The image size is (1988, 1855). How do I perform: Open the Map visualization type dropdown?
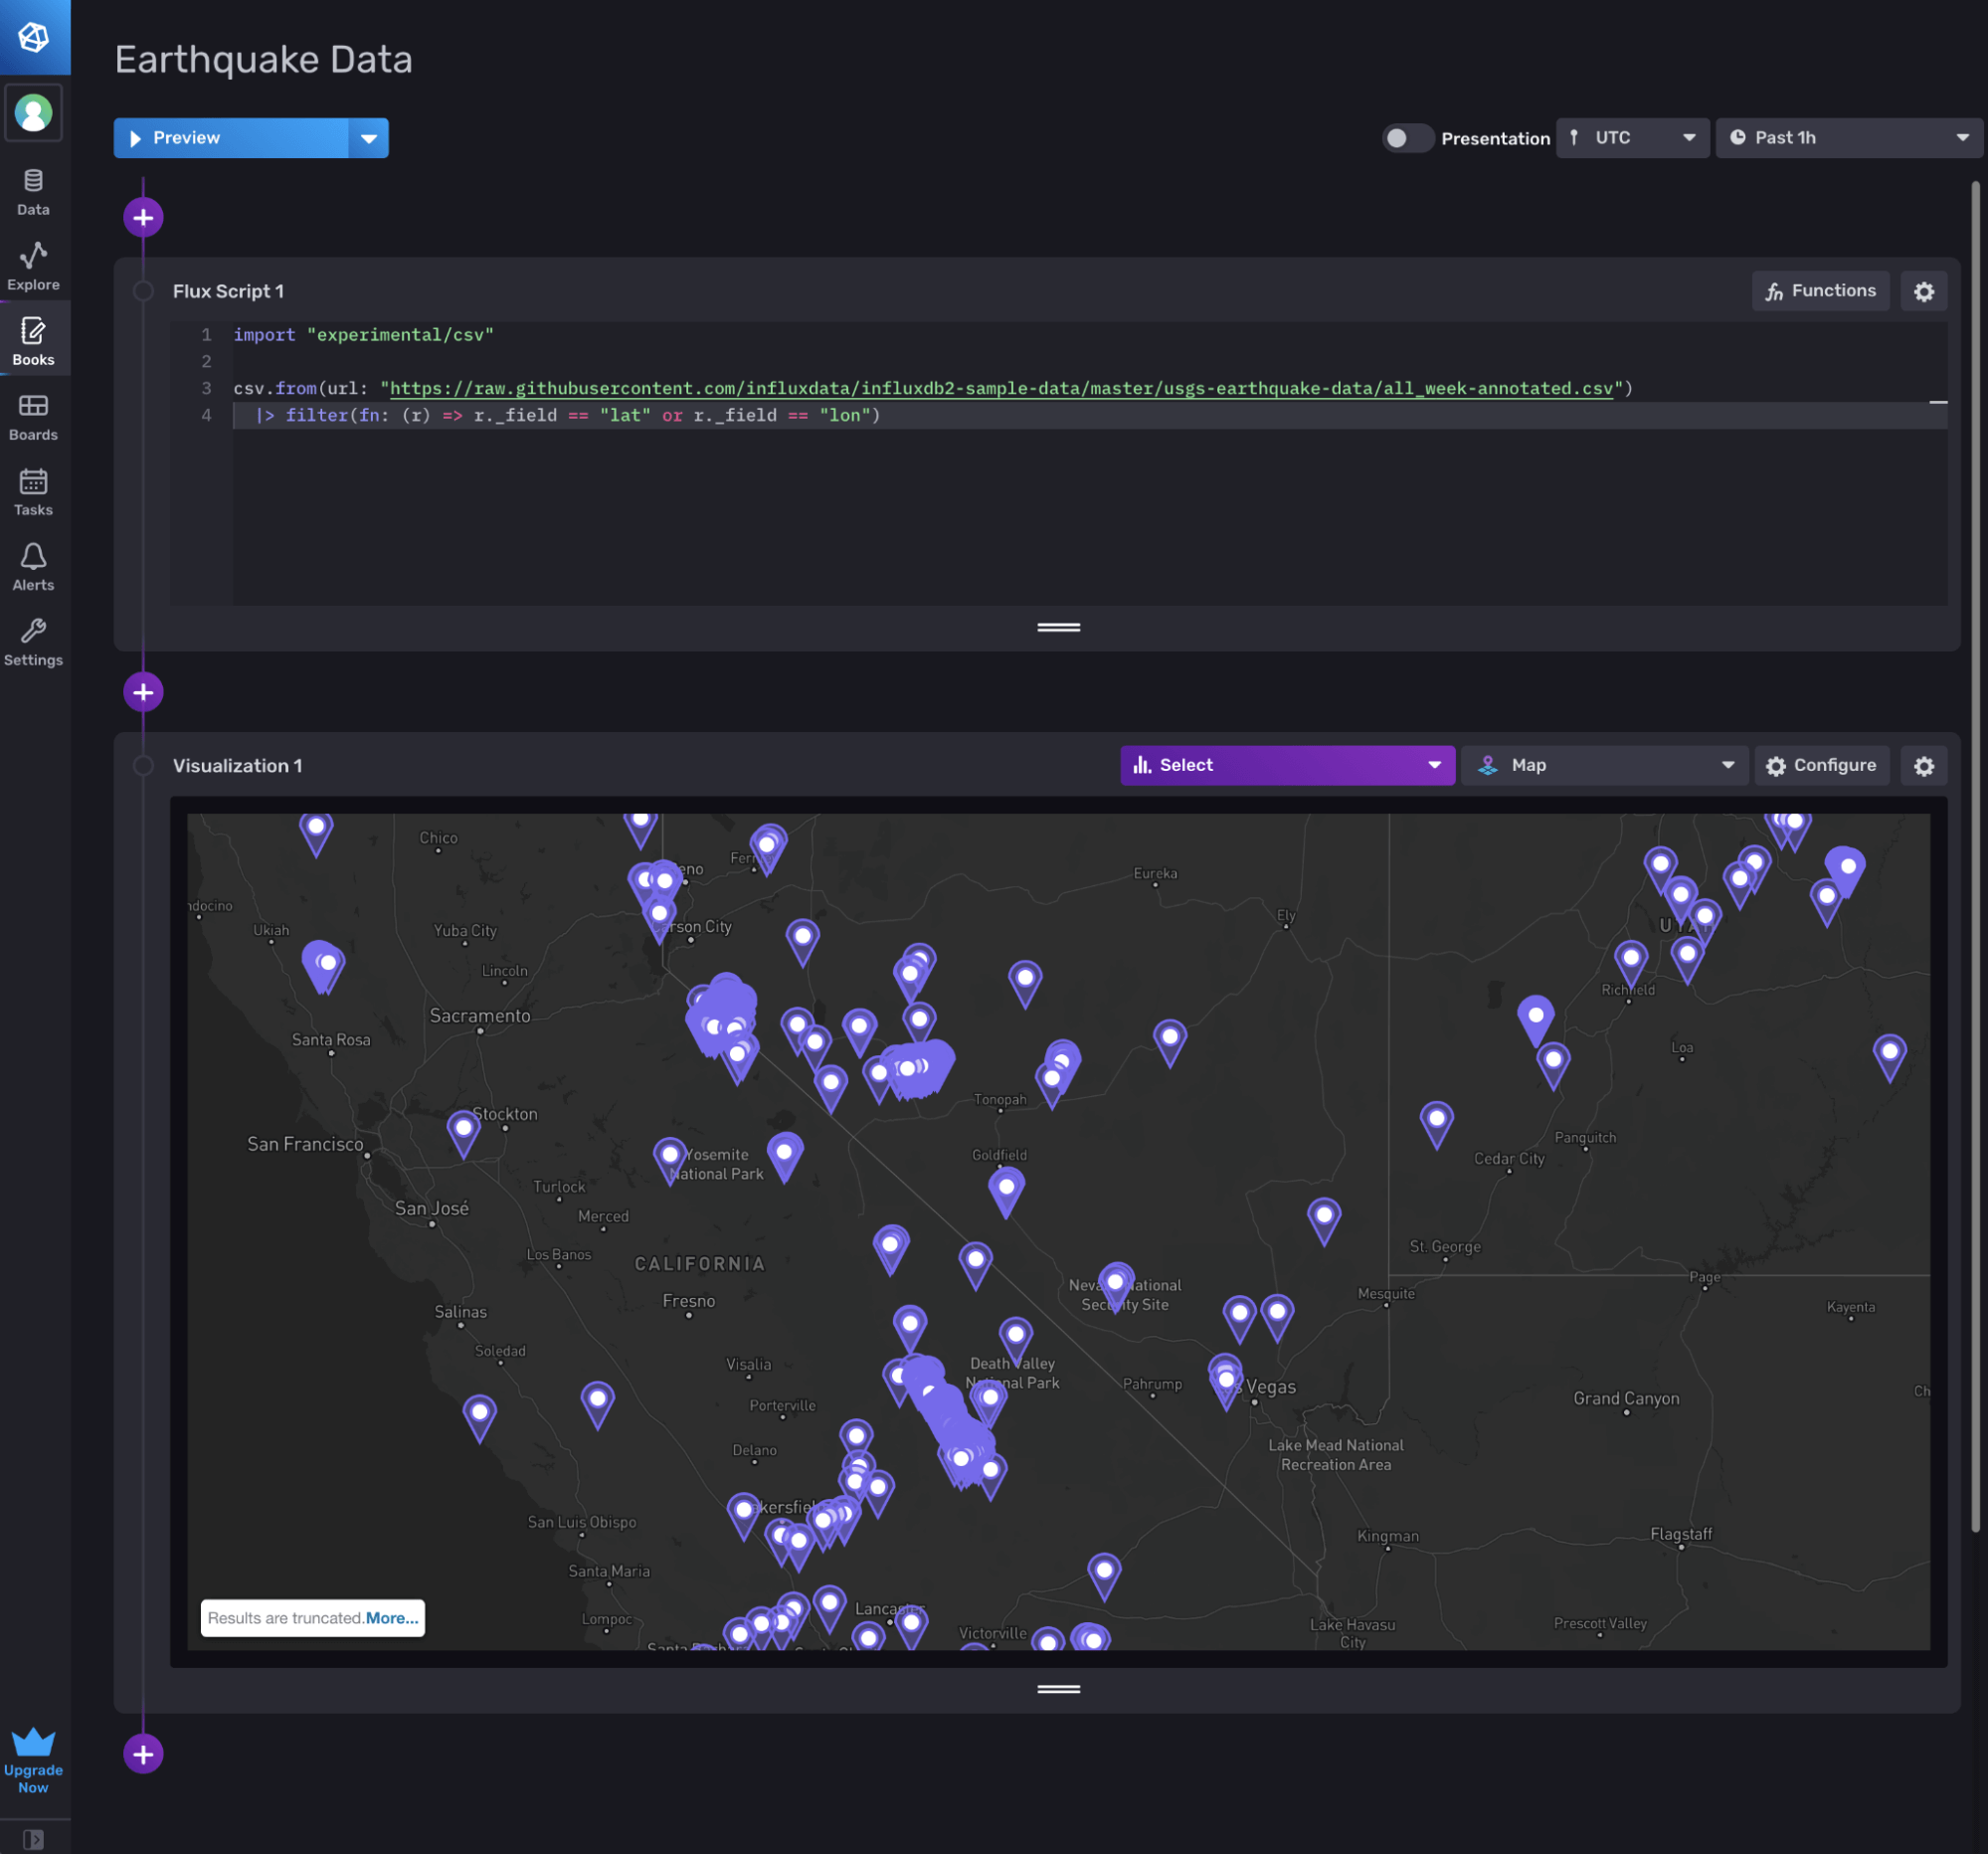(1604, 765)
